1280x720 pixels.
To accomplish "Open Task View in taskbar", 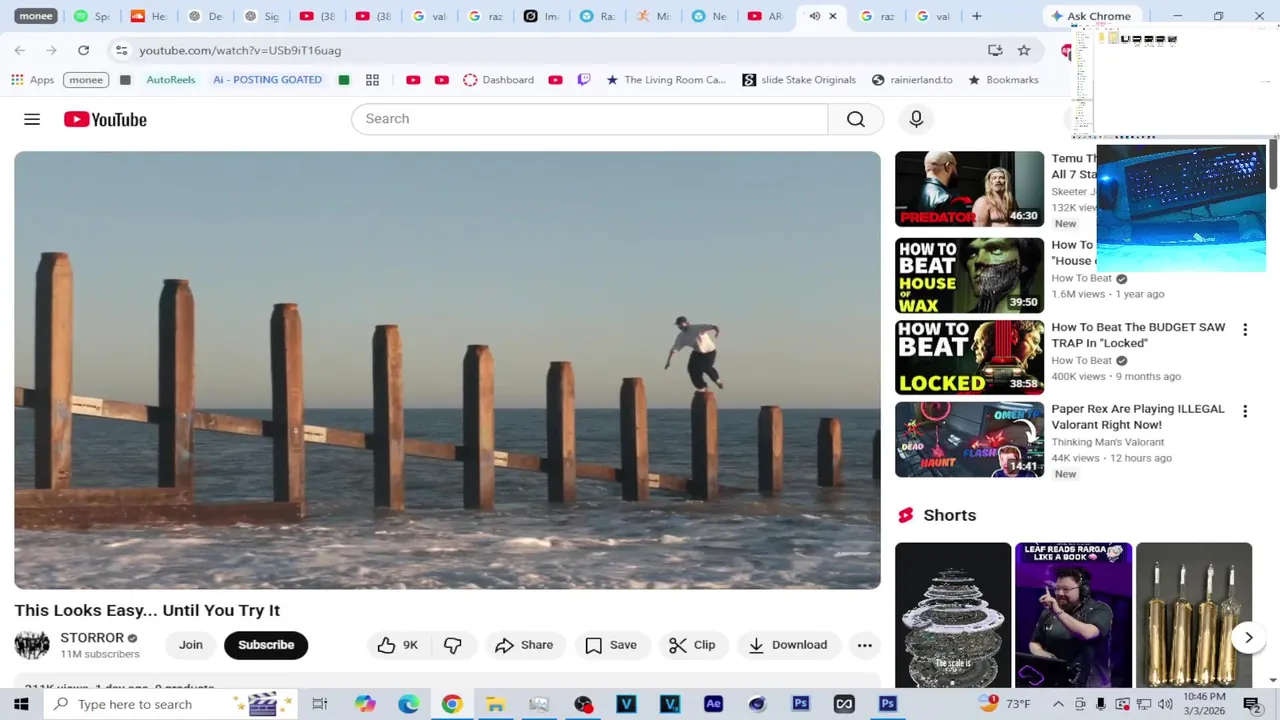I will coord(320,704).
